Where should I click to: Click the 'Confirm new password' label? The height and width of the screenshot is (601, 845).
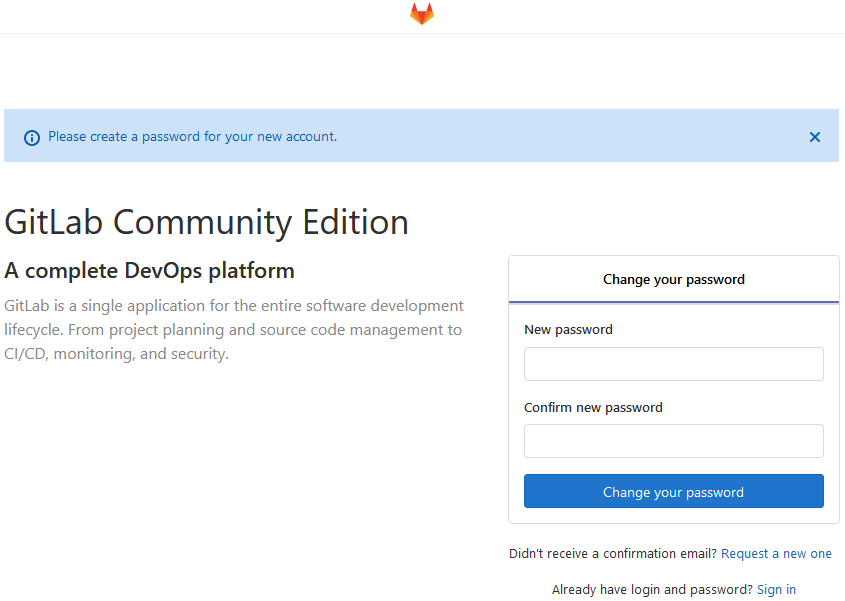coord(593,407)
